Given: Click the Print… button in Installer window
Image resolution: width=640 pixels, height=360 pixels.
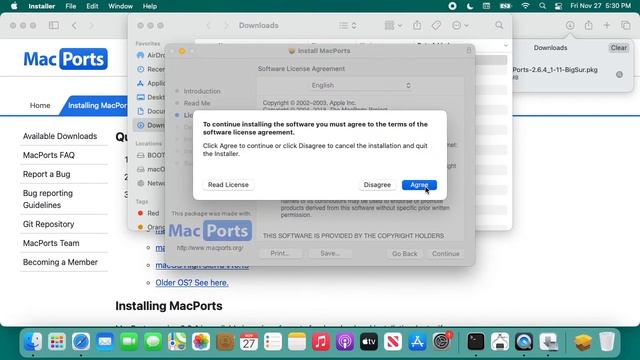Looking at the screenshot, I should 280,253.
